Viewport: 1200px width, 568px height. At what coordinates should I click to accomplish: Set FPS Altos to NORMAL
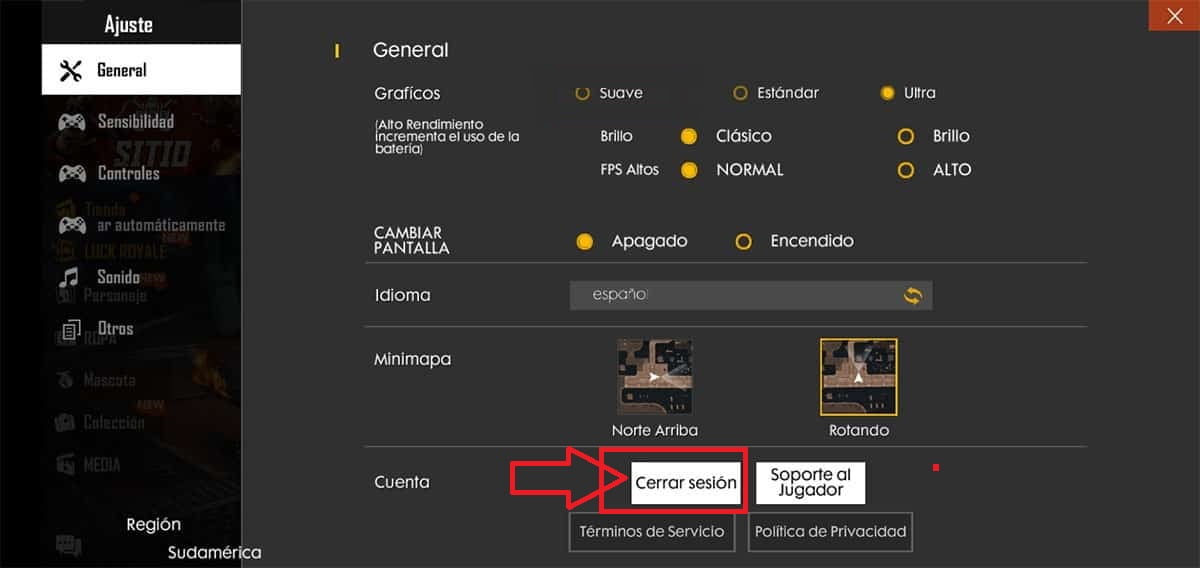[688, 170]
